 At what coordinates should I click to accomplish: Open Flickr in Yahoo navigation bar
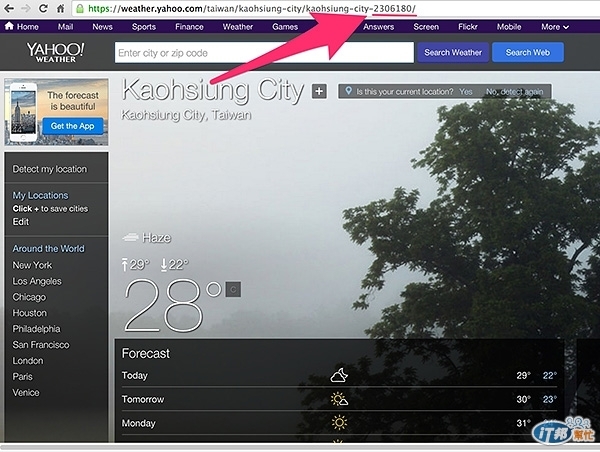pos(468,27)
